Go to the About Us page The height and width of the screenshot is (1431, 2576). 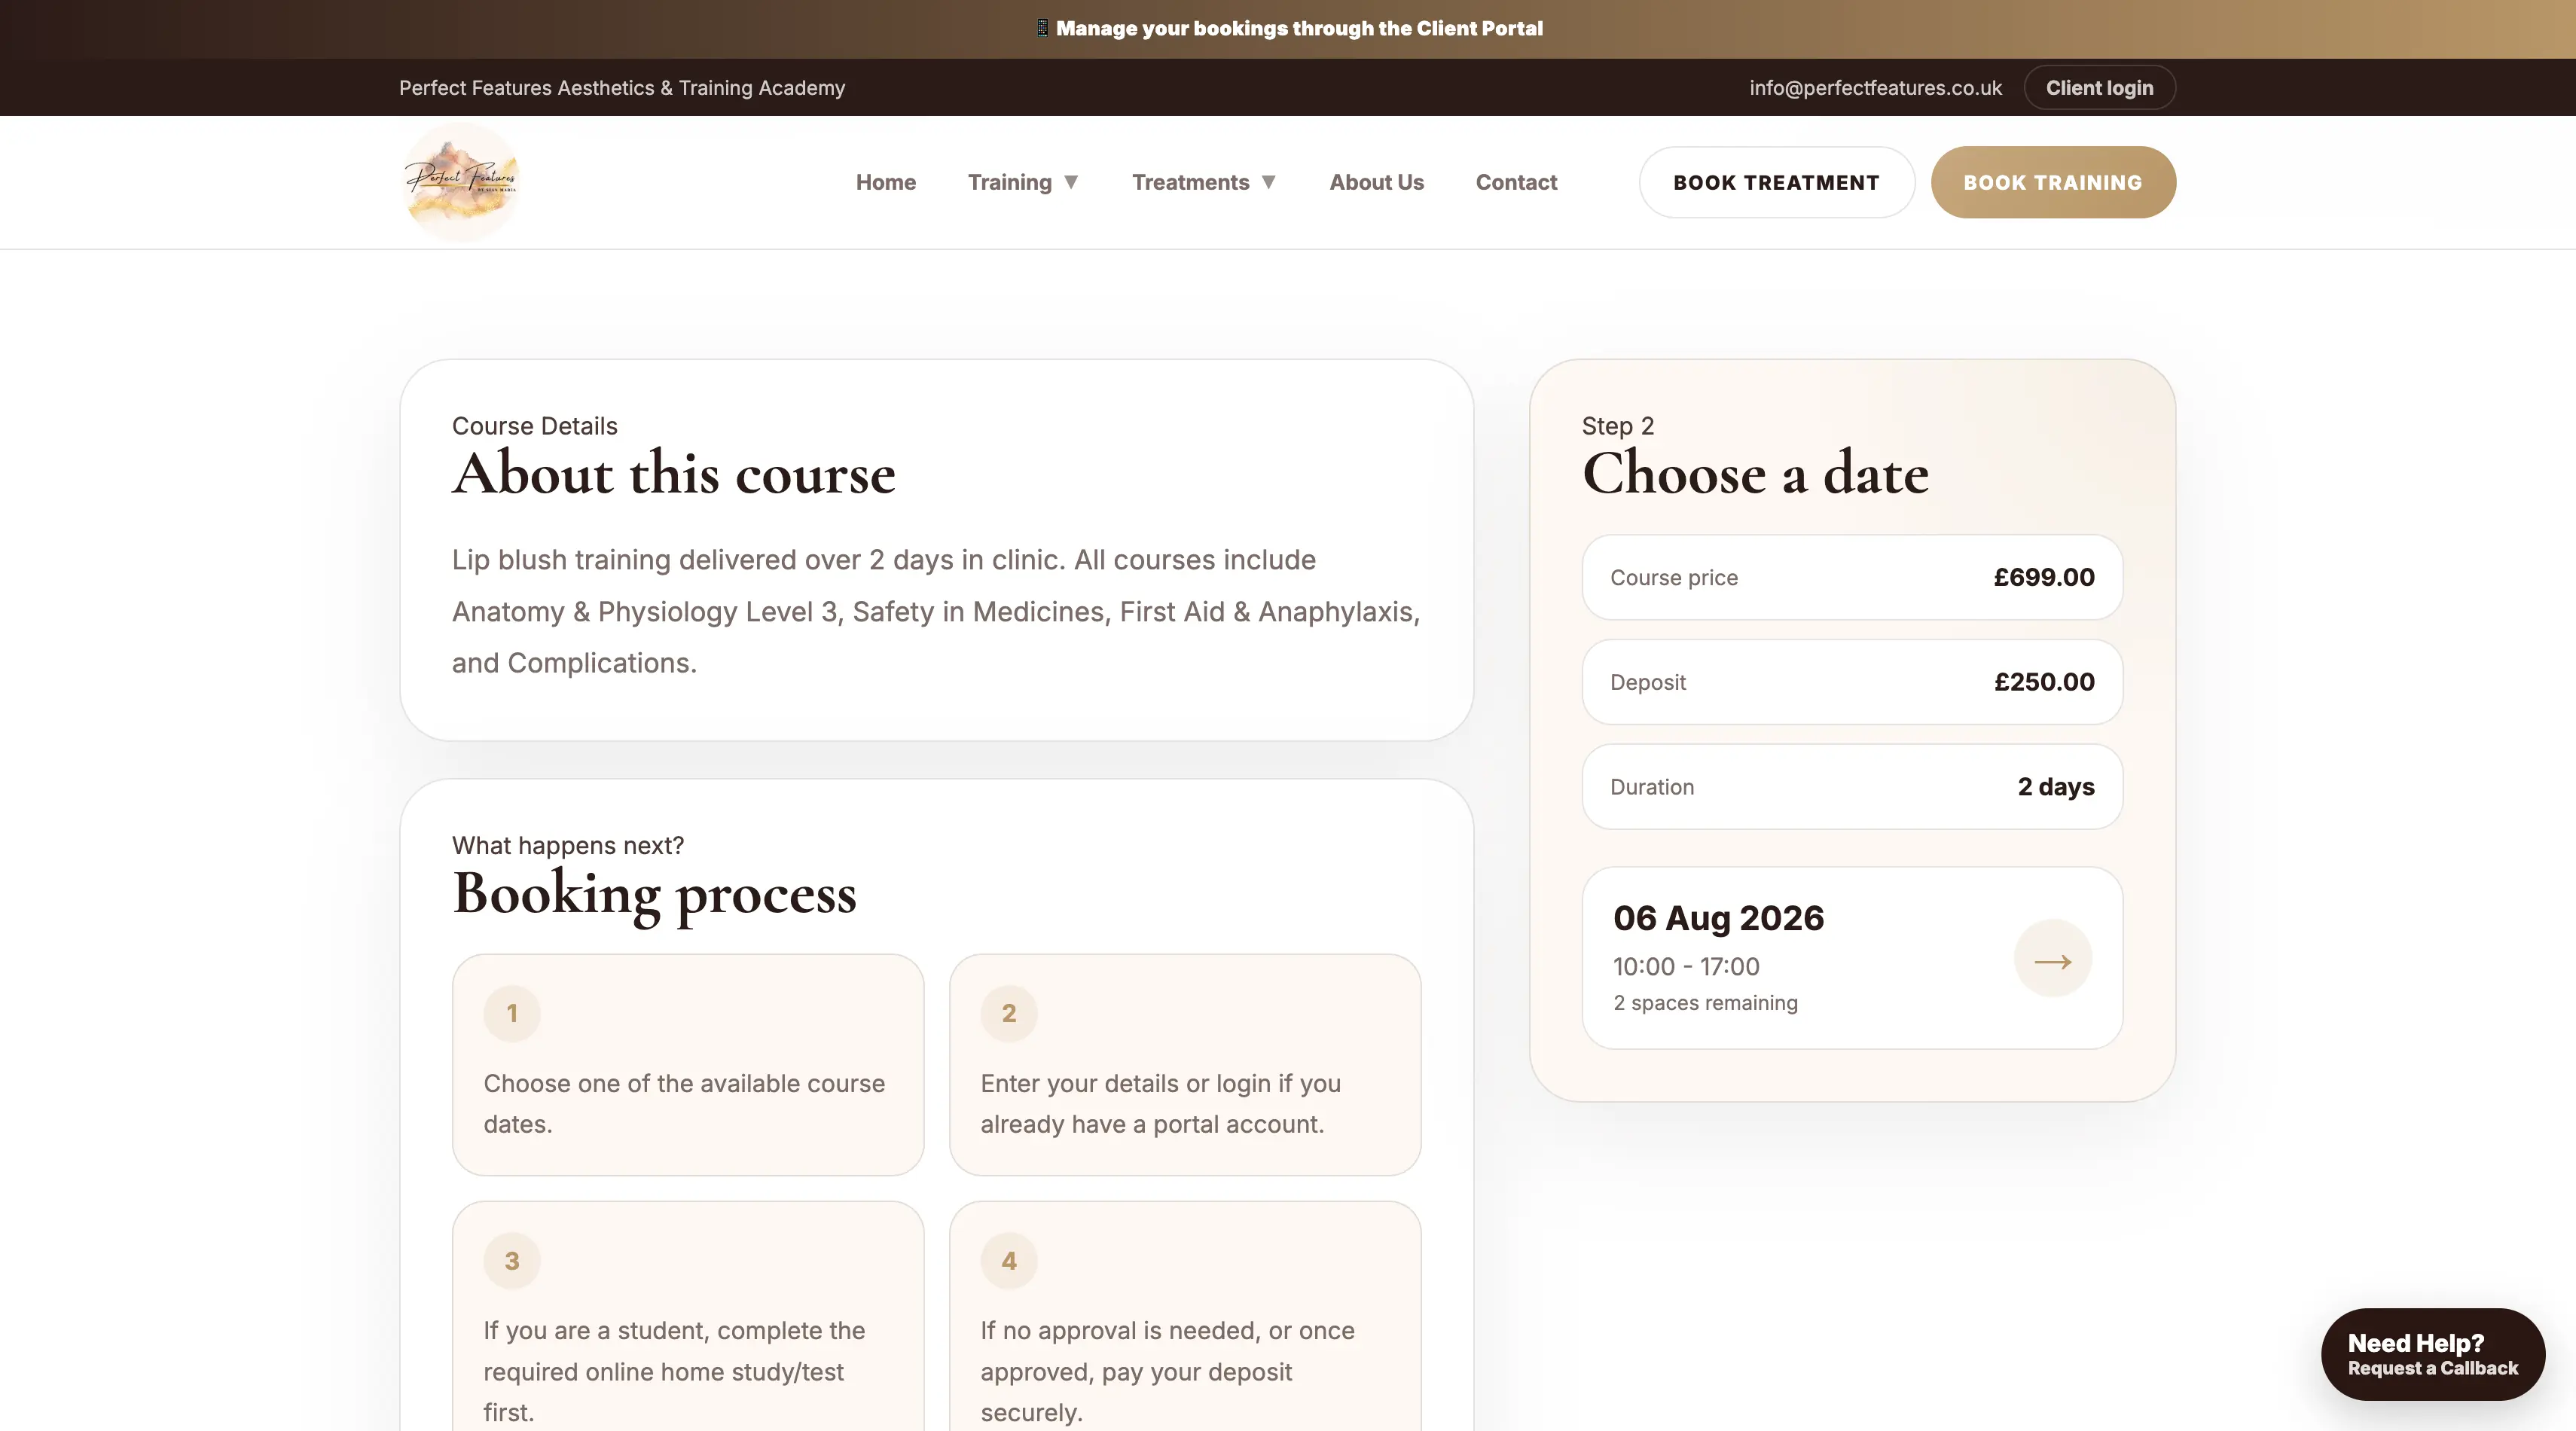tap(1376, 182)
